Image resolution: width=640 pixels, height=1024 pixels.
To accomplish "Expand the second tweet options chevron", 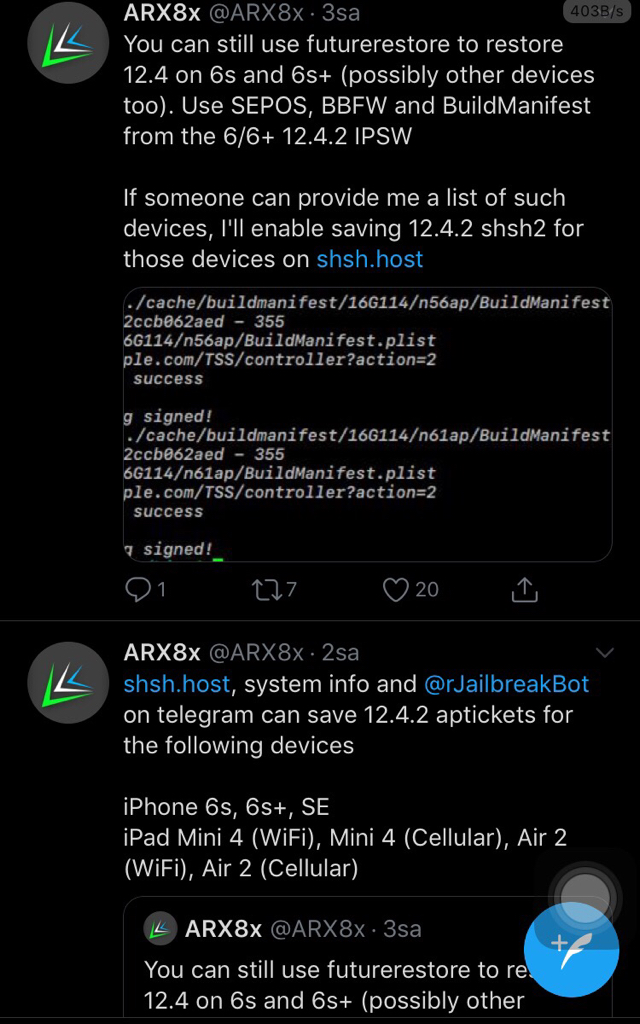I will click(x=604, y=653).
